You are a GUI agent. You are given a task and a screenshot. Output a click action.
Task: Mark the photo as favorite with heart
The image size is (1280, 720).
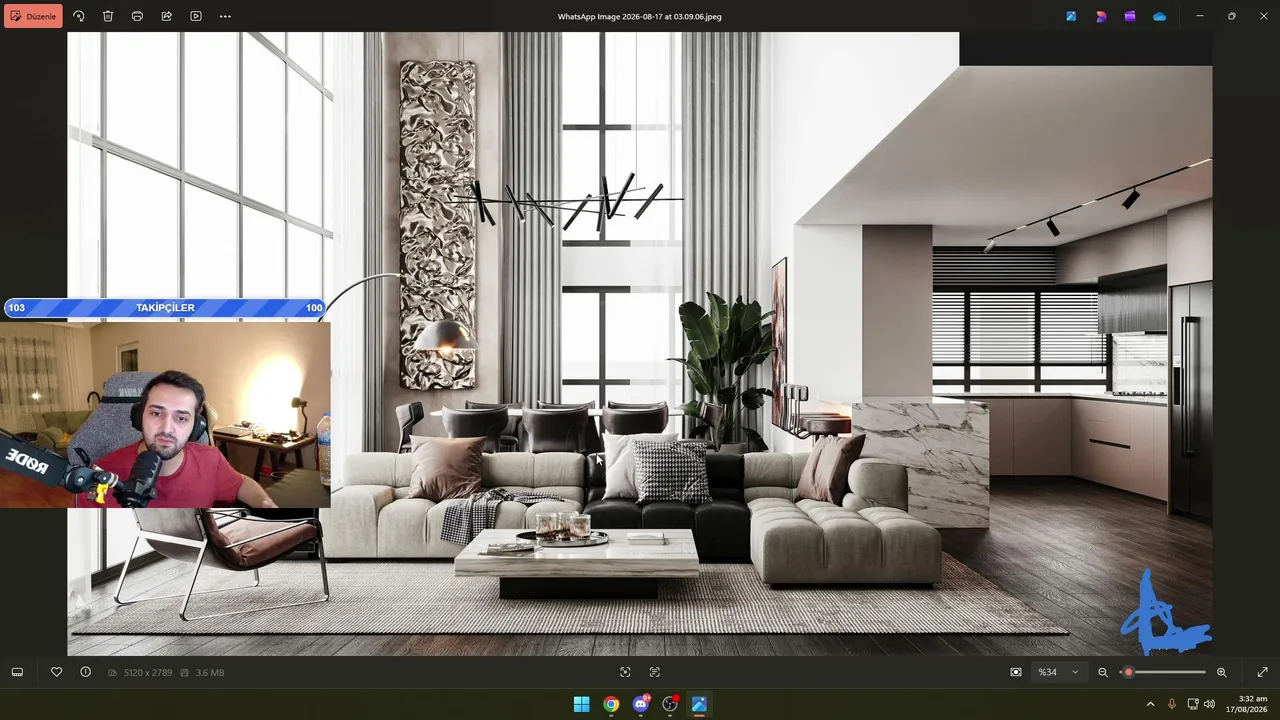56,672
